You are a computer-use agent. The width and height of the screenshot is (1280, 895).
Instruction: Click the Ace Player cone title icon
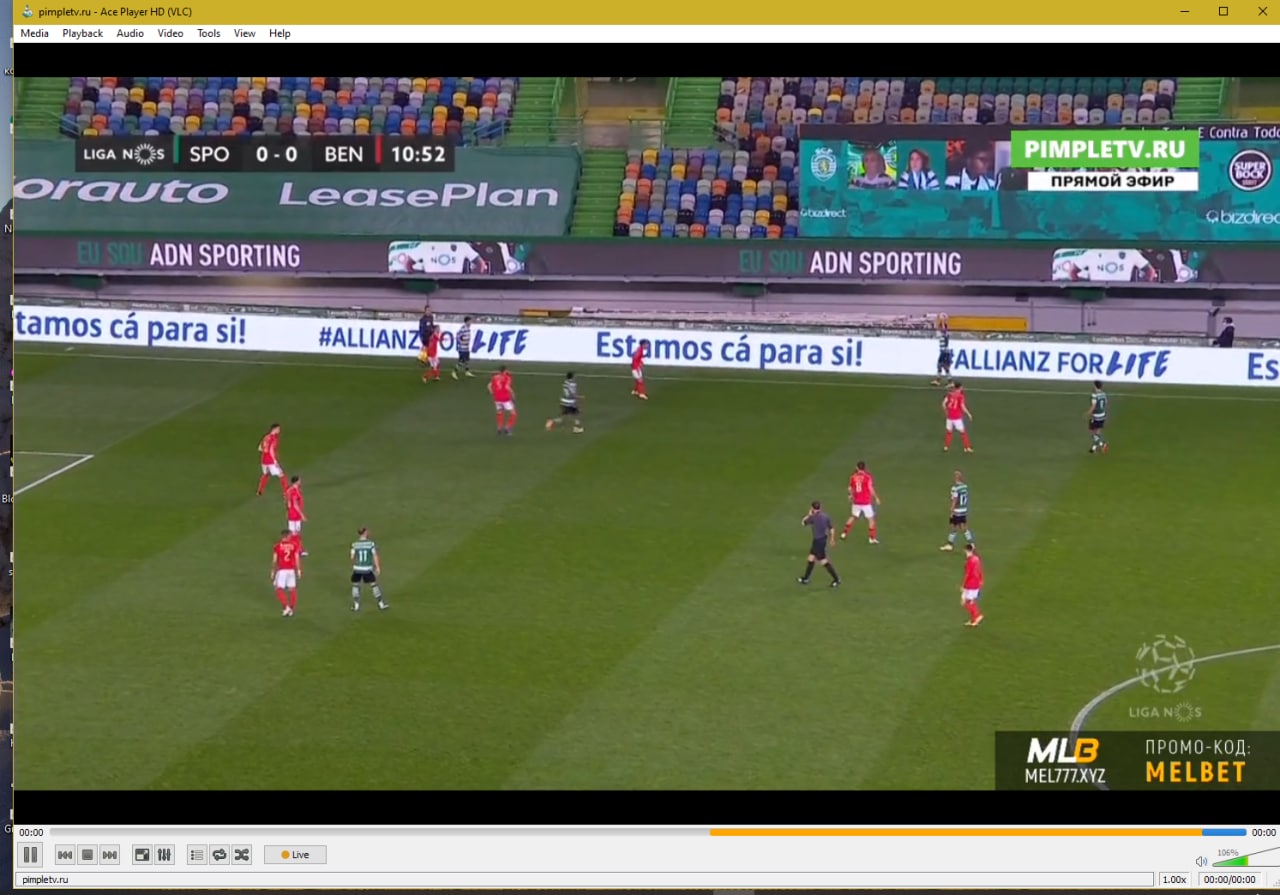(x=27, y=11)
